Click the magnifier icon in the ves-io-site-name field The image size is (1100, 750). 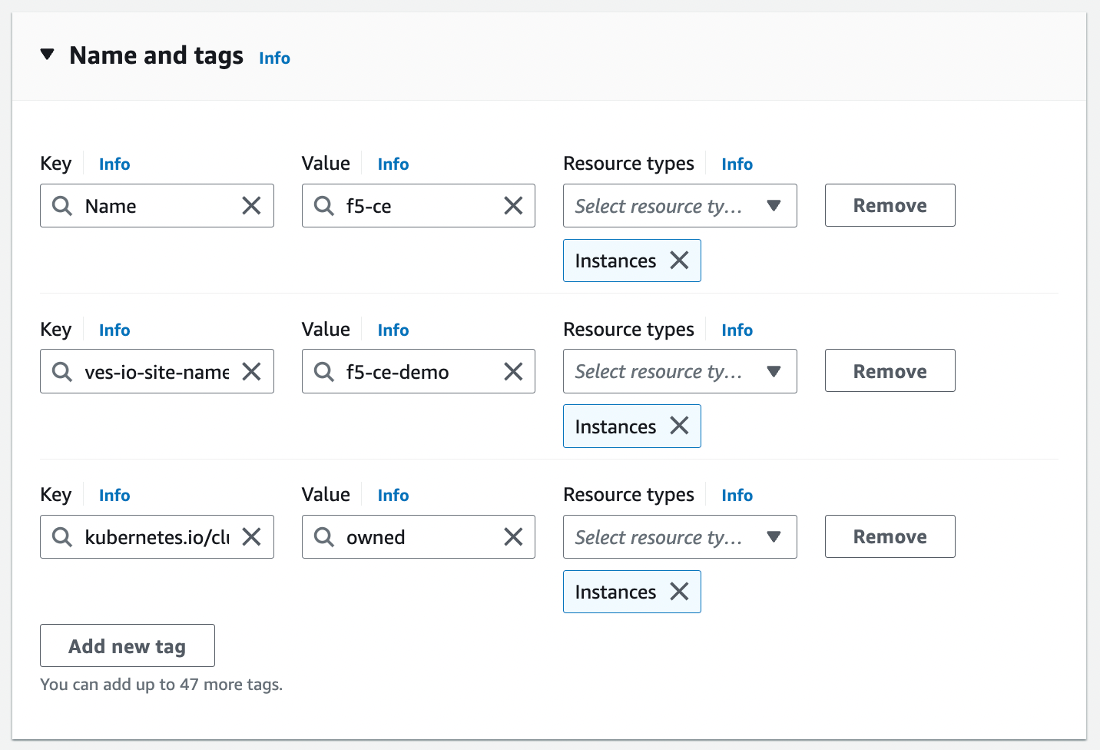pyautogui.click(x=63, y=371)
